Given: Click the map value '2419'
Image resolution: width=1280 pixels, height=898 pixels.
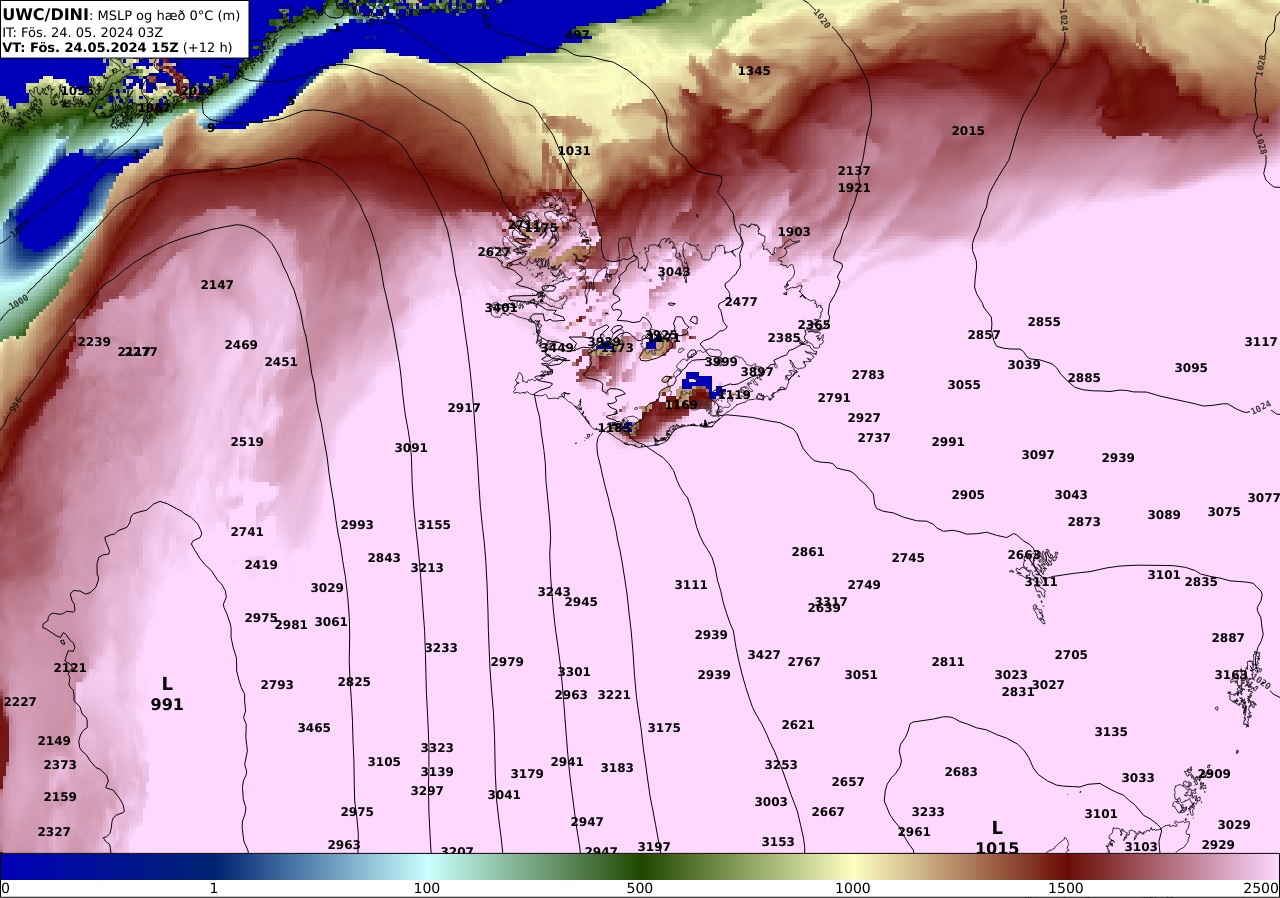Looking at the screenshot, I should 261,565.
